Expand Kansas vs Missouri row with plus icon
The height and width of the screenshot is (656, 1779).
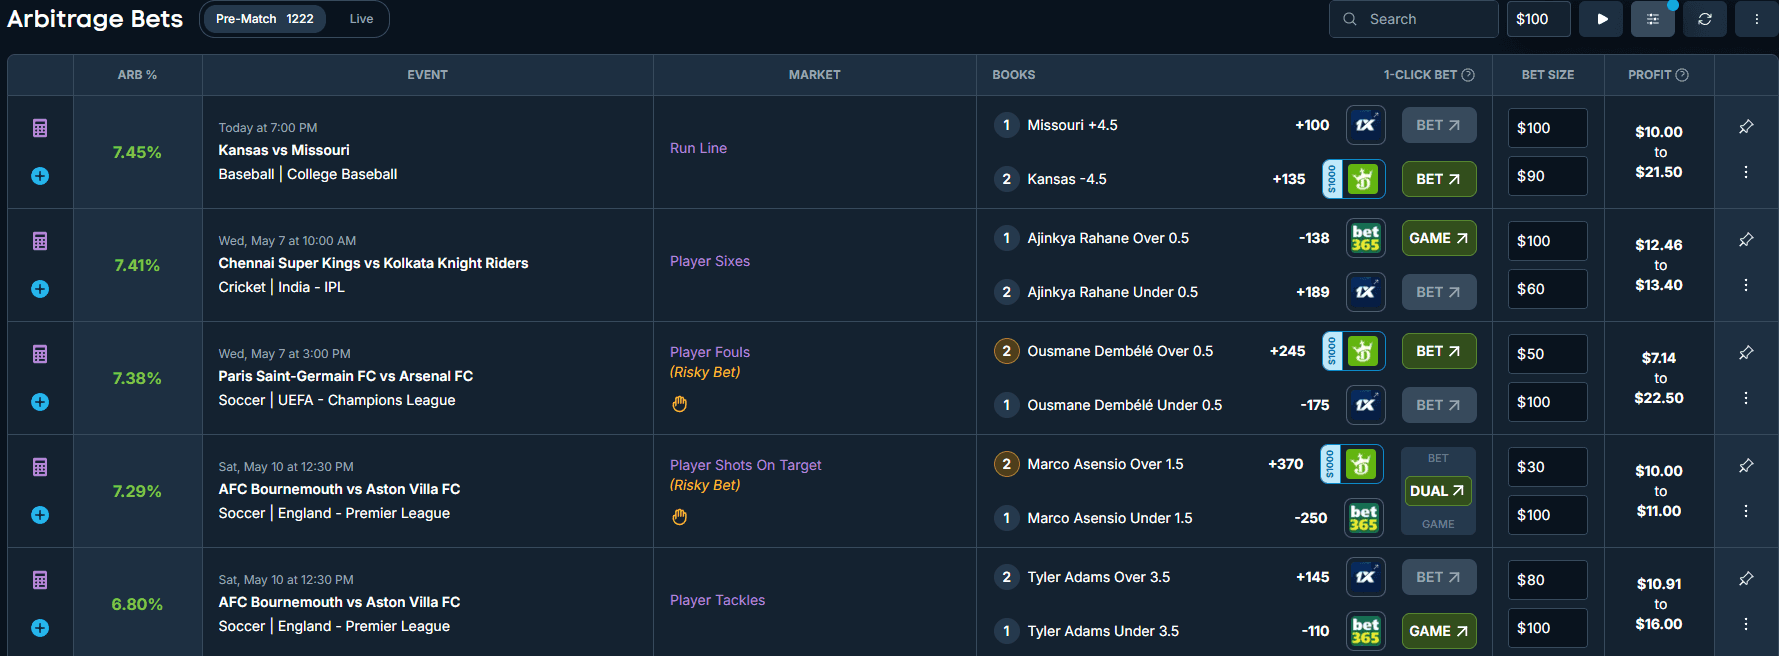pos(40,176)
